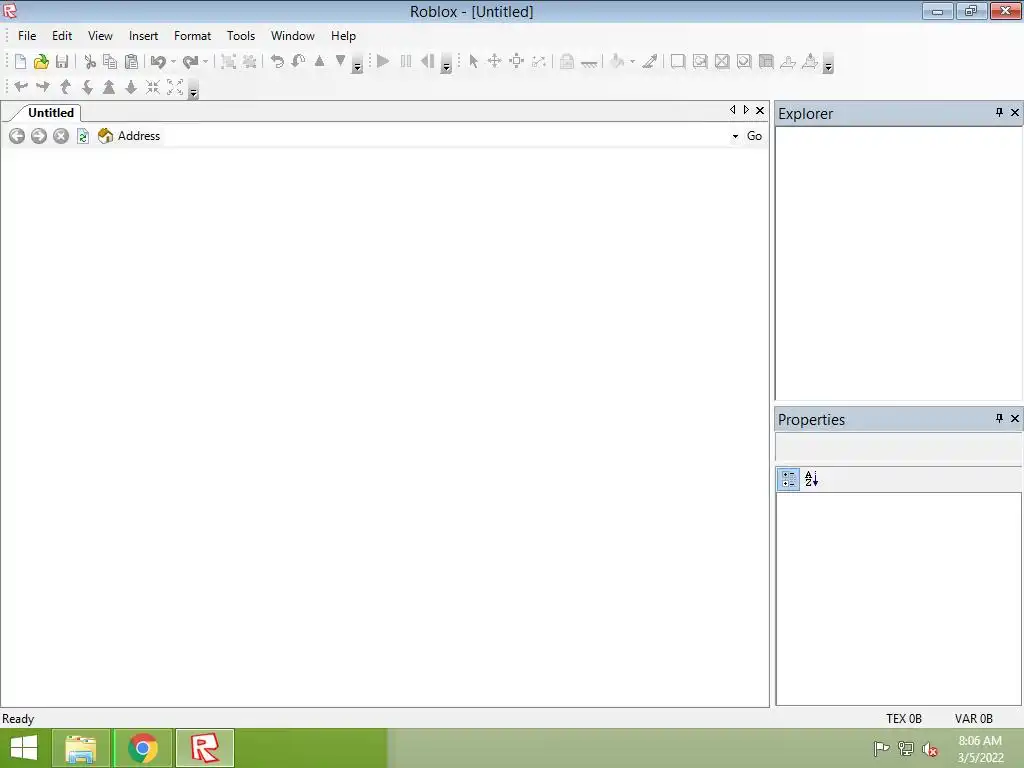Expand overflow options after the down-triangle icon
The width and height of the screenshot is (1024, 768).
pyautogui.click(x=357, y=65)
